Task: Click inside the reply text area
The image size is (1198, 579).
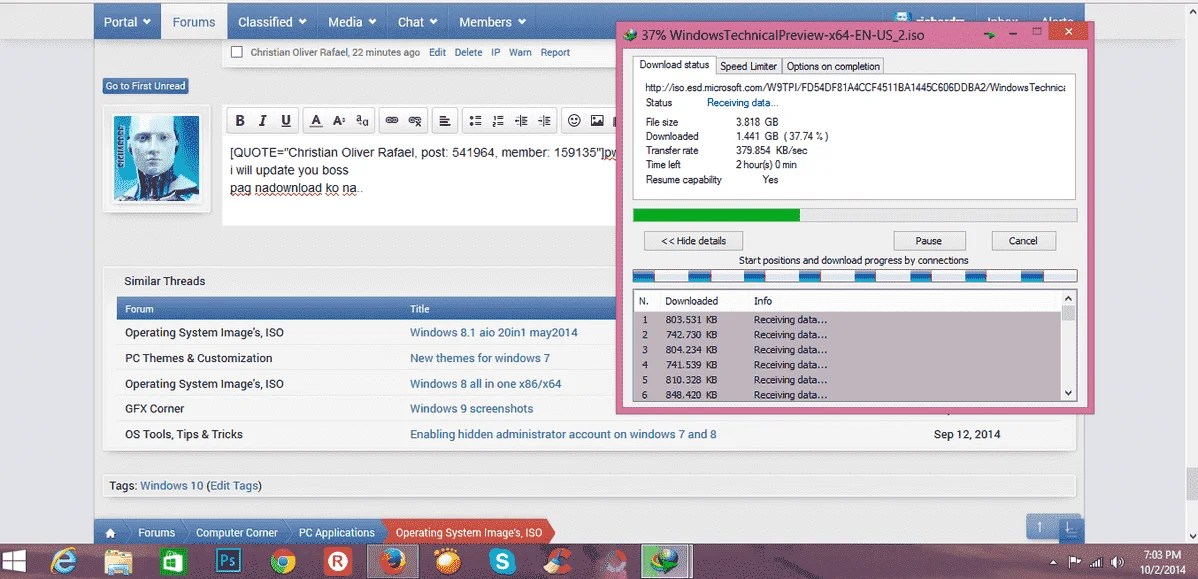Action: point(419,180)
